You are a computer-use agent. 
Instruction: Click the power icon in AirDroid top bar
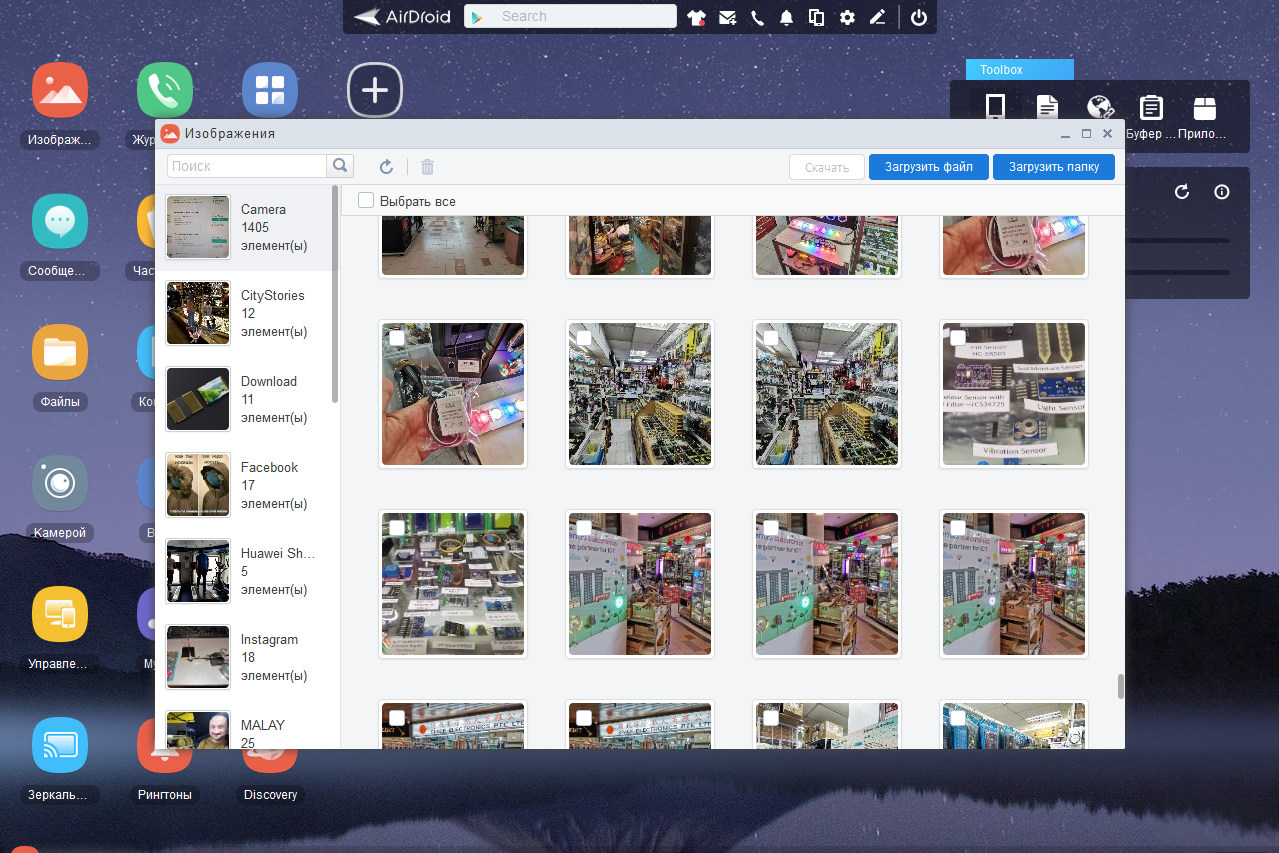[x=918, y=17]
